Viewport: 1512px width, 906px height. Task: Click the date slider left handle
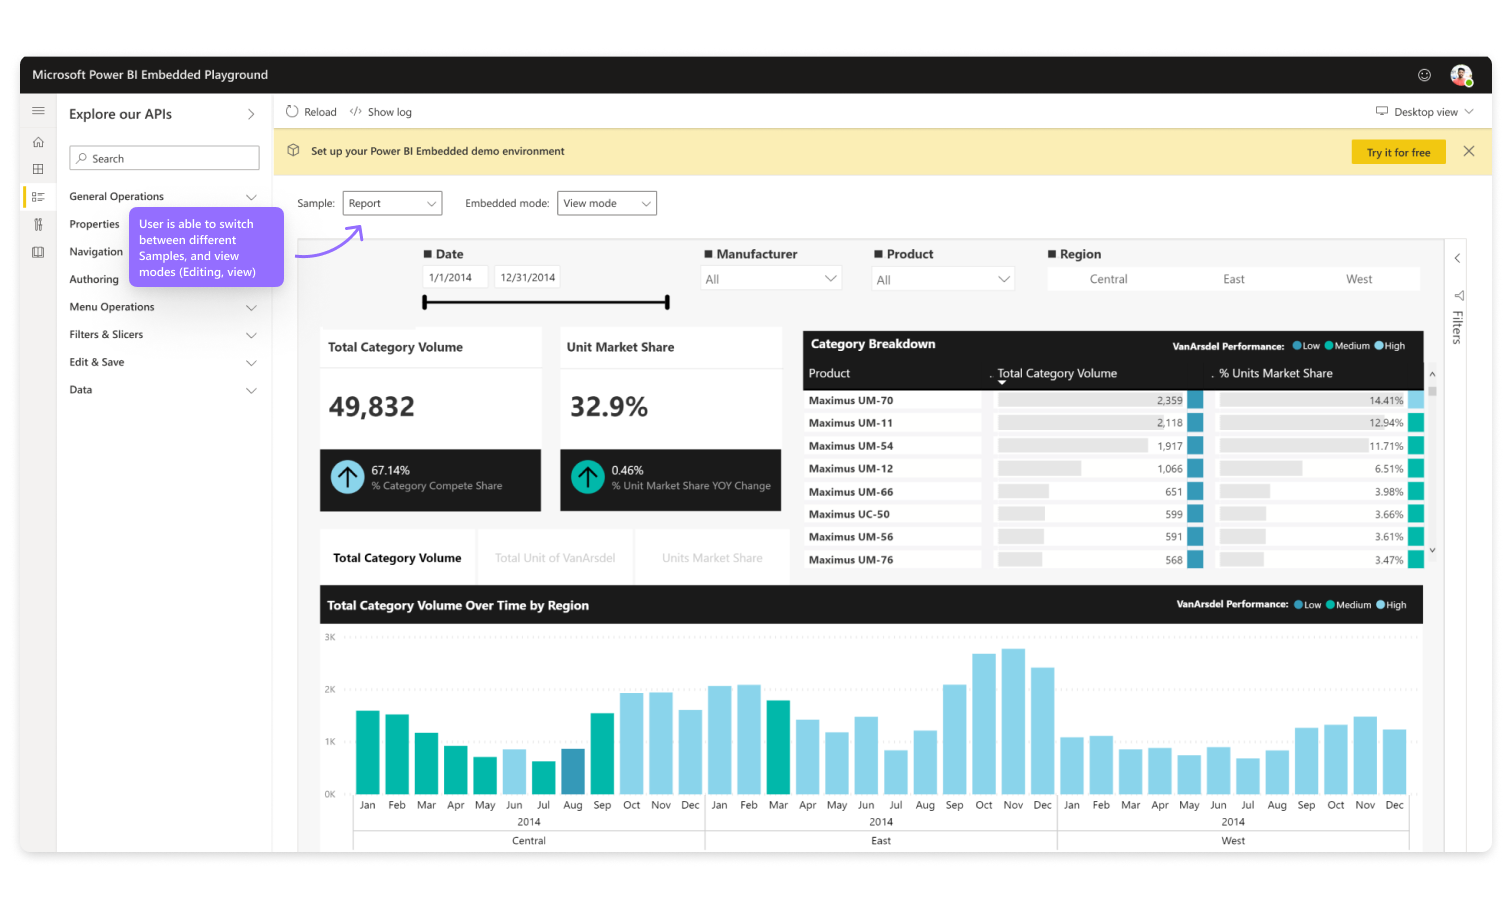point(425,302)
